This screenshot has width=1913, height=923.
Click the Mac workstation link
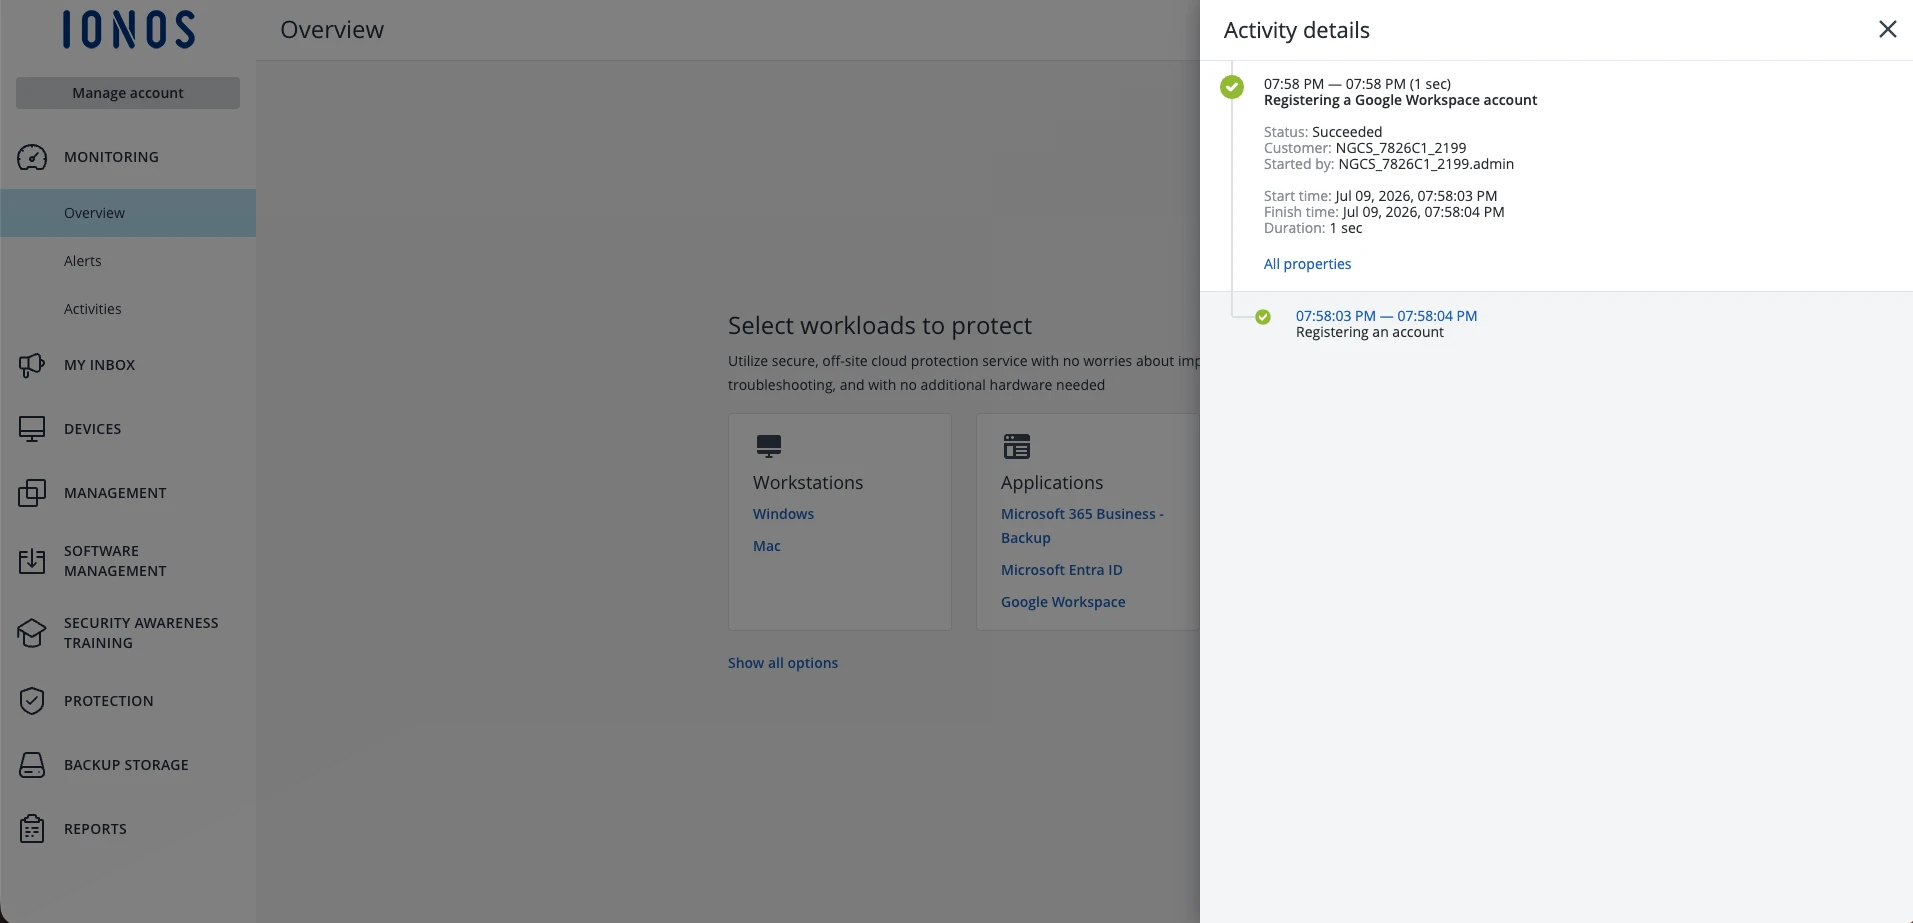[x=767, y=546]
